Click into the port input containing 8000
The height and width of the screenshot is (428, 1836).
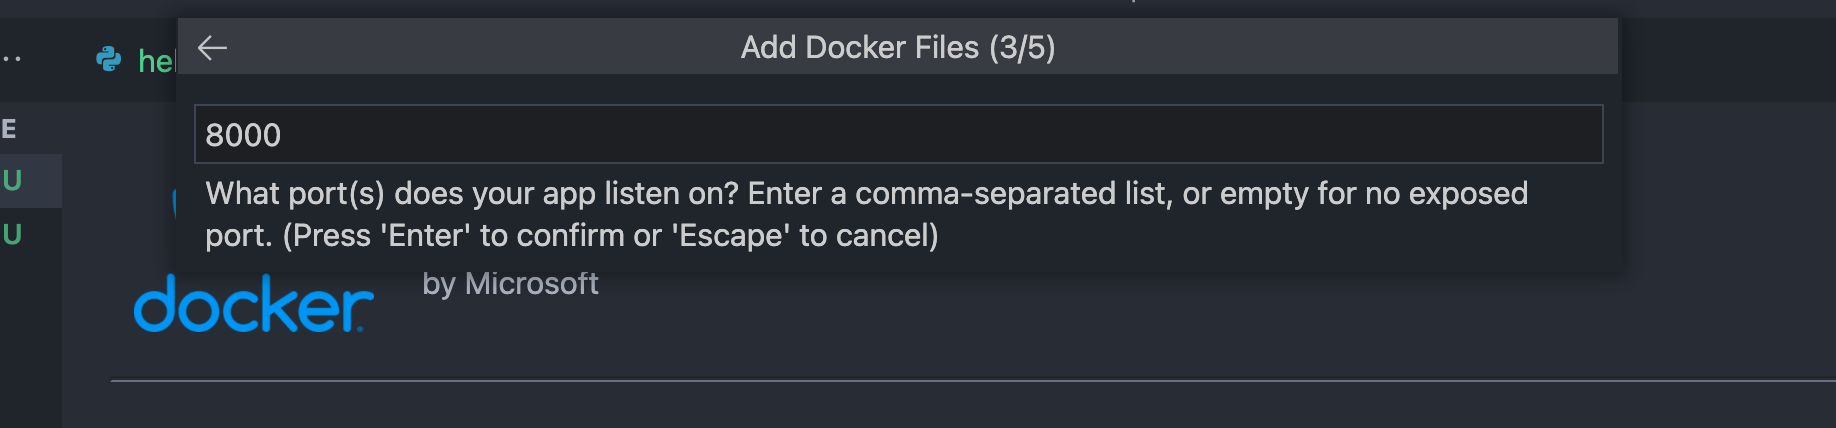(x=243, y=135)
